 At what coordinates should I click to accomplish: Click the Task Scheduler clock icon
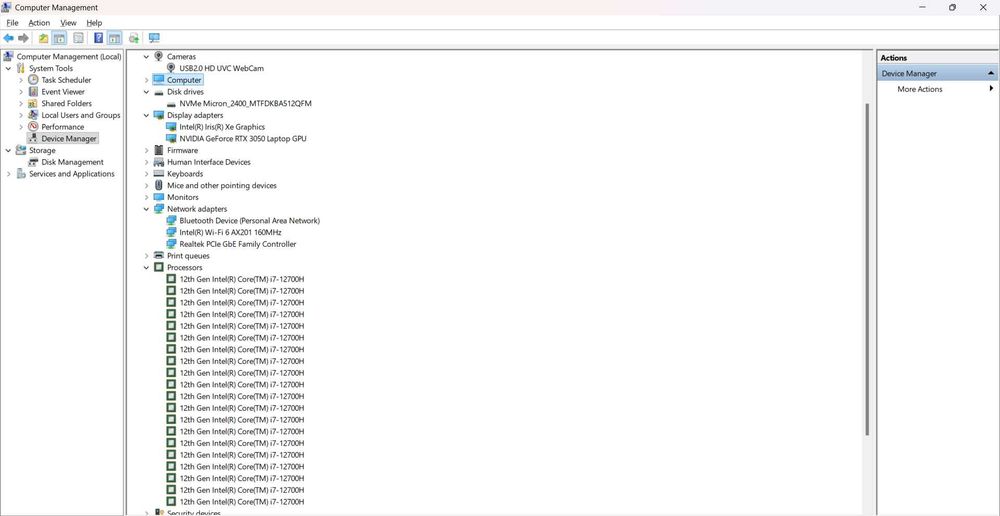click(x=33, y=80)
